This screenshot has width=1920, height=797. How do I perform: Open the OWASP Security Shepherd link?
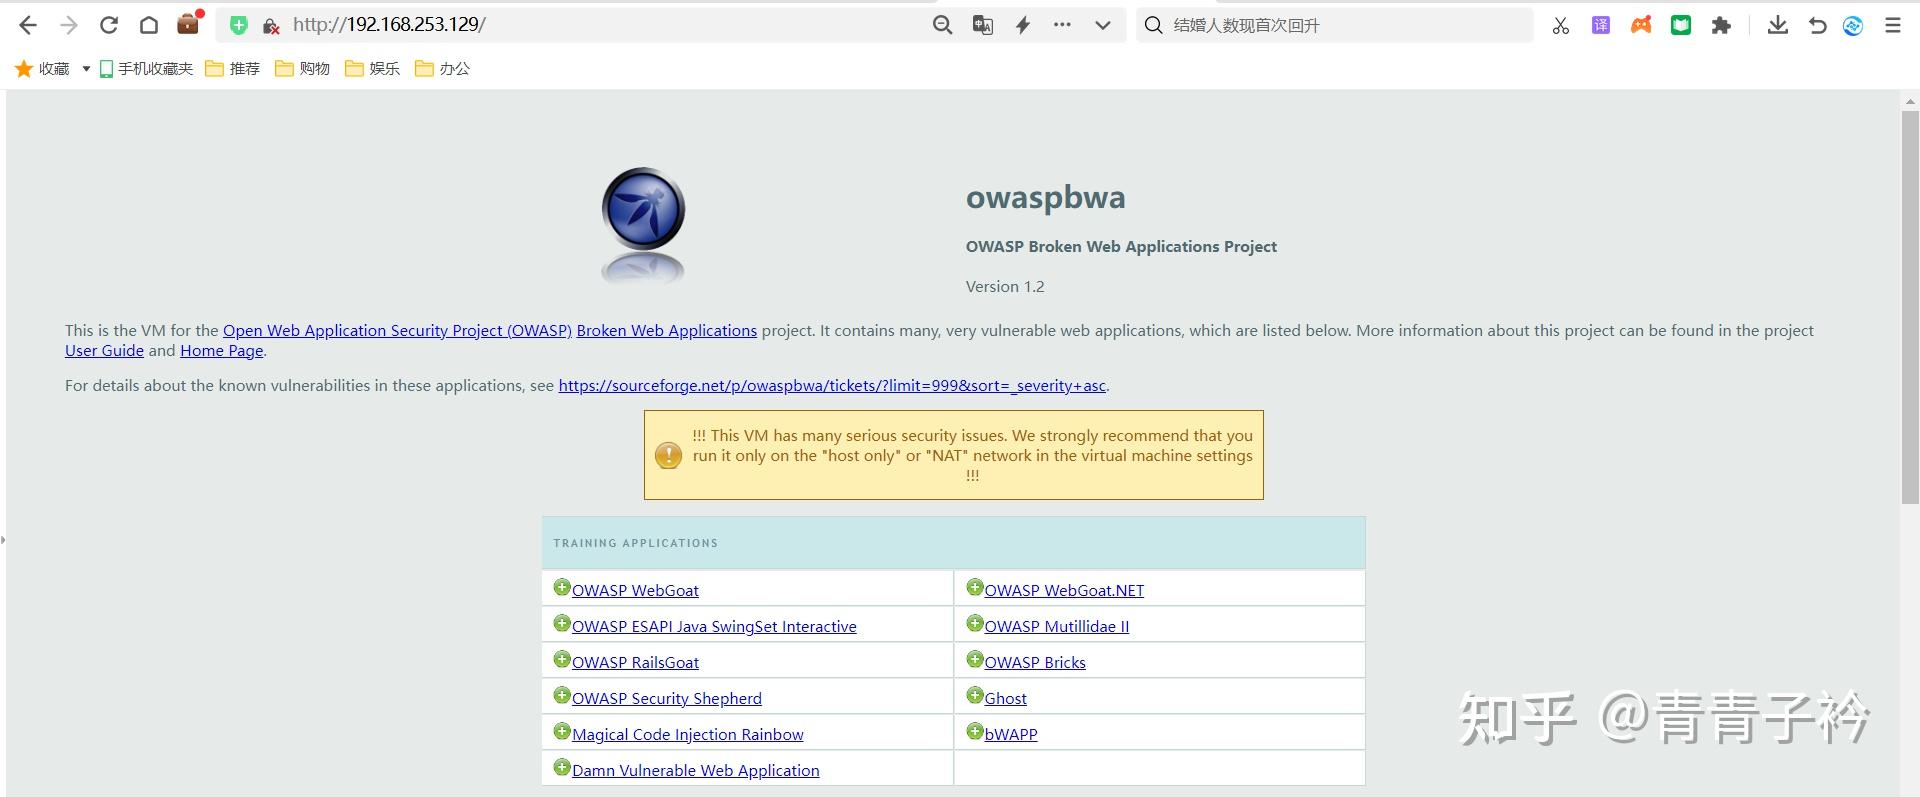tap(667, 699)
